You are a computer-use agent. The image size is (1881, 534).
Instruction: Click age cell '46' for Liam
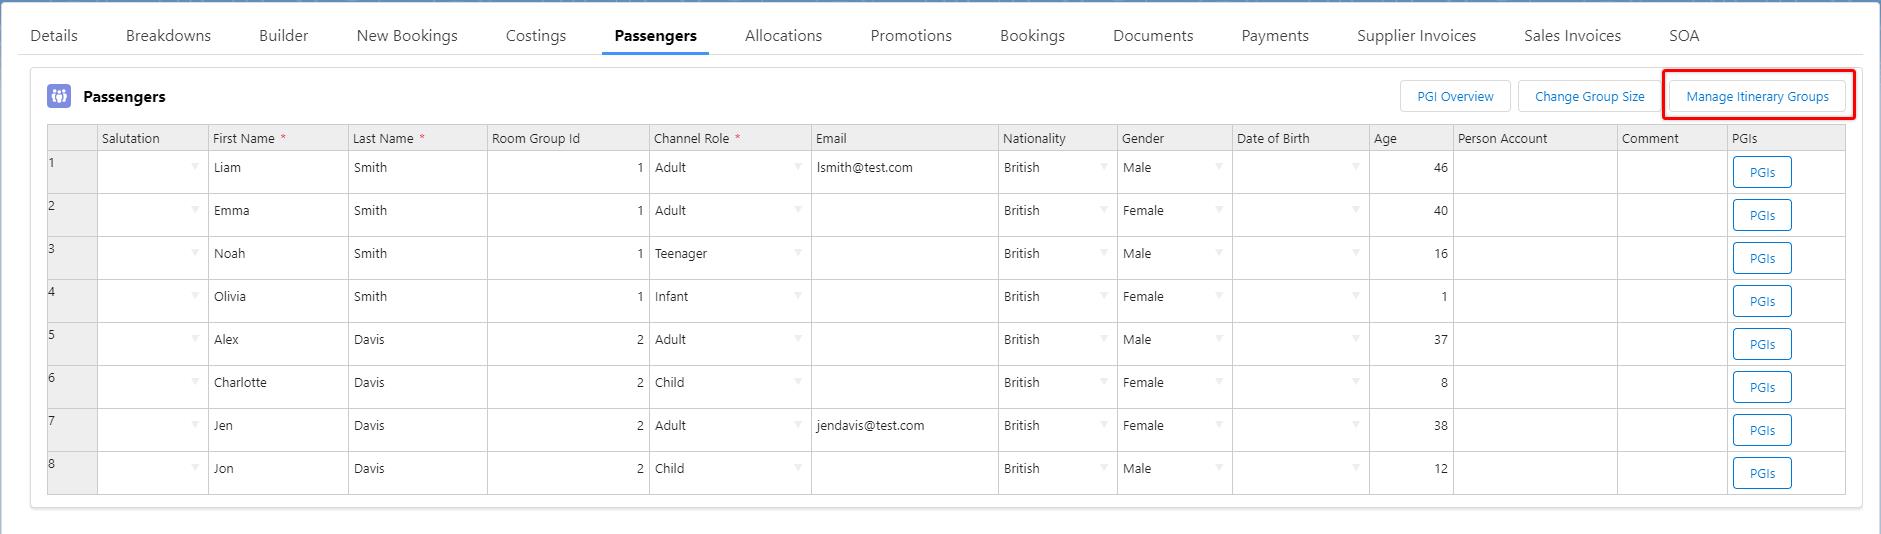(1412, 172)
